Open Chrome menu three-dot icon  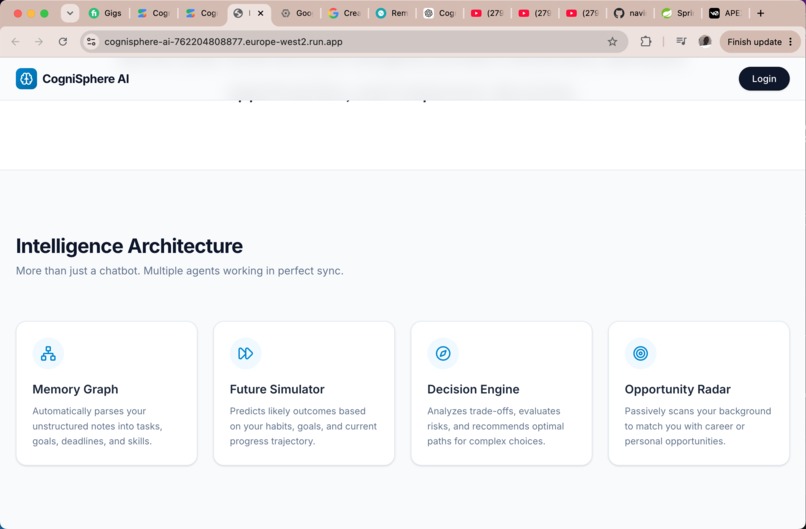point(791,42)
